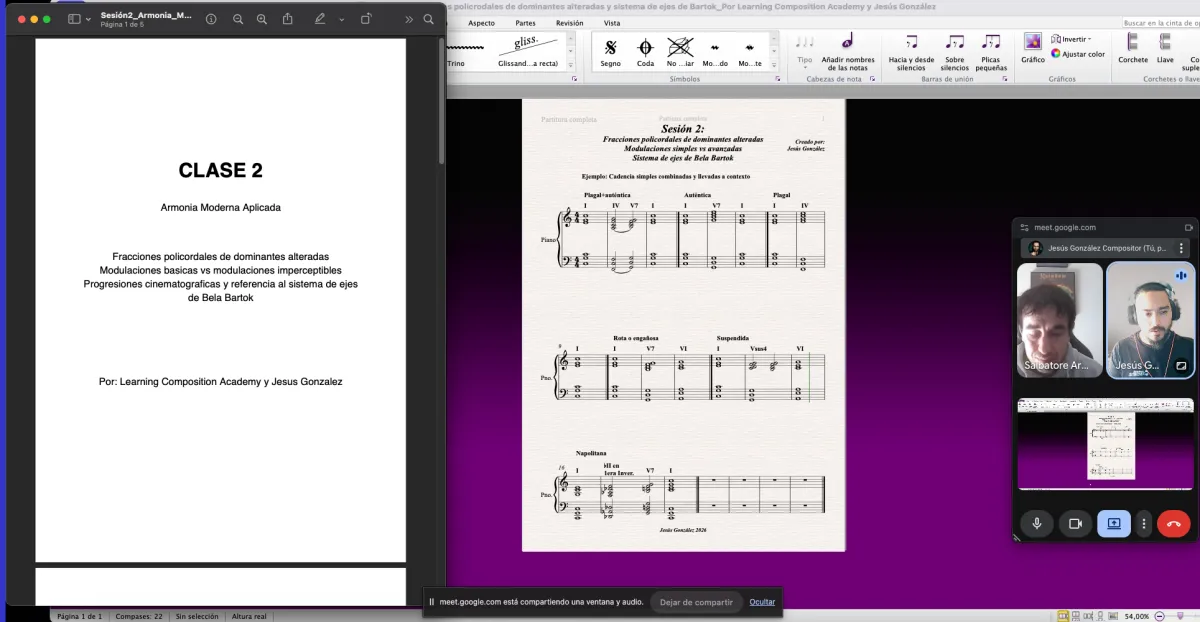The width and height of the screenshot is (1200, 622).
Task: Rotate the page in Preview
Action: 367,19
